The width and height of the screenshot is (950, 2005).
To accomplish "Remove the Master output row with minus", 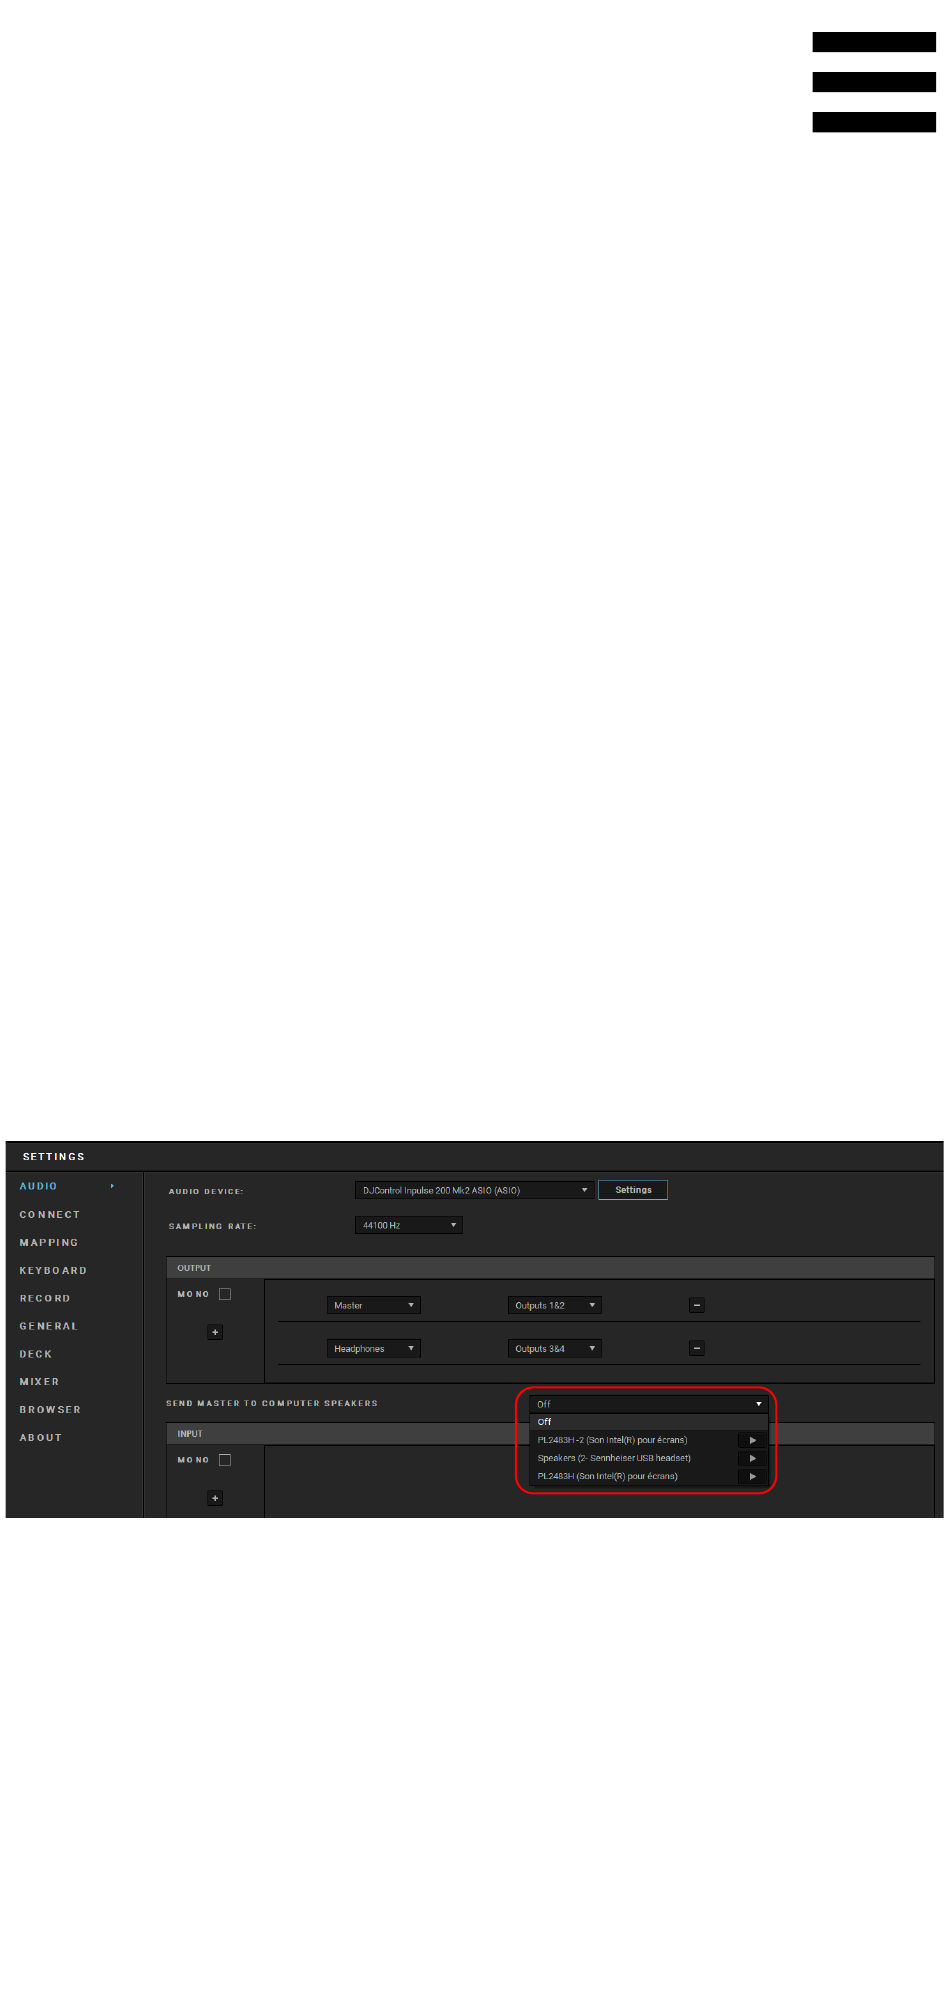I will pyautogui.click(x=697, y=1305).
